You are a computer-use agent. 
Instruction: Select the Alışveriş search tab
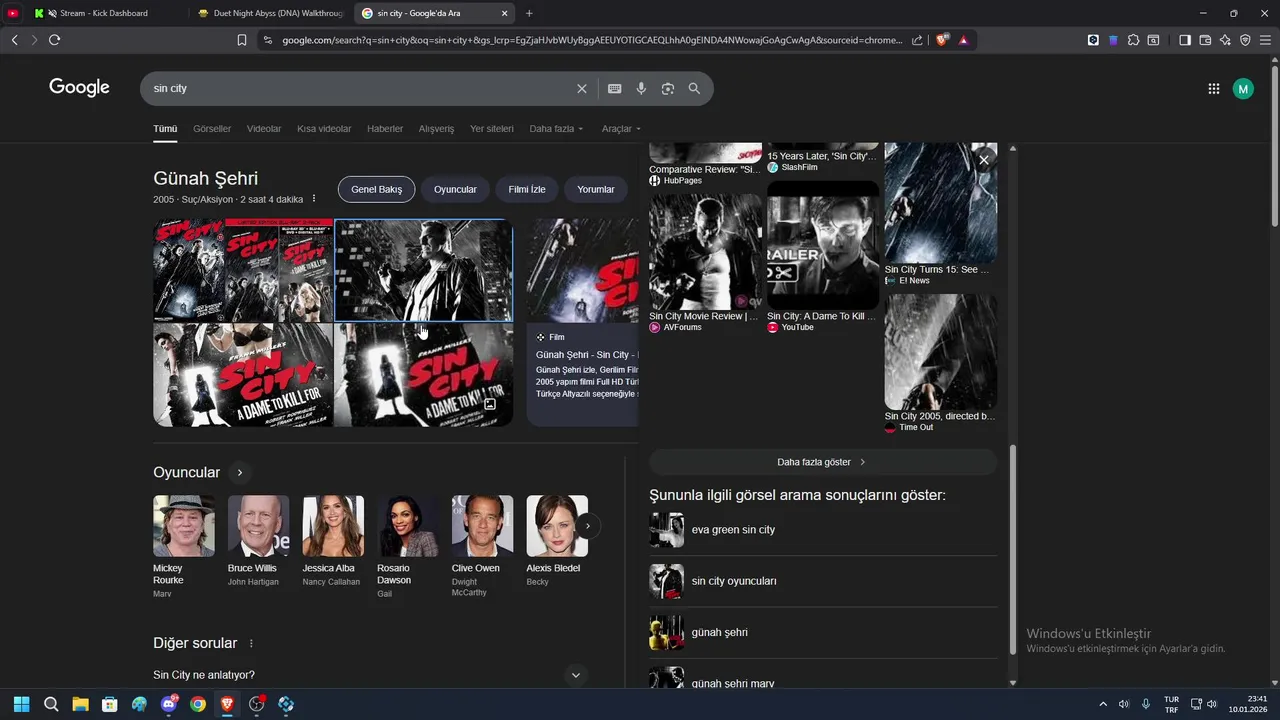point(436,129)
